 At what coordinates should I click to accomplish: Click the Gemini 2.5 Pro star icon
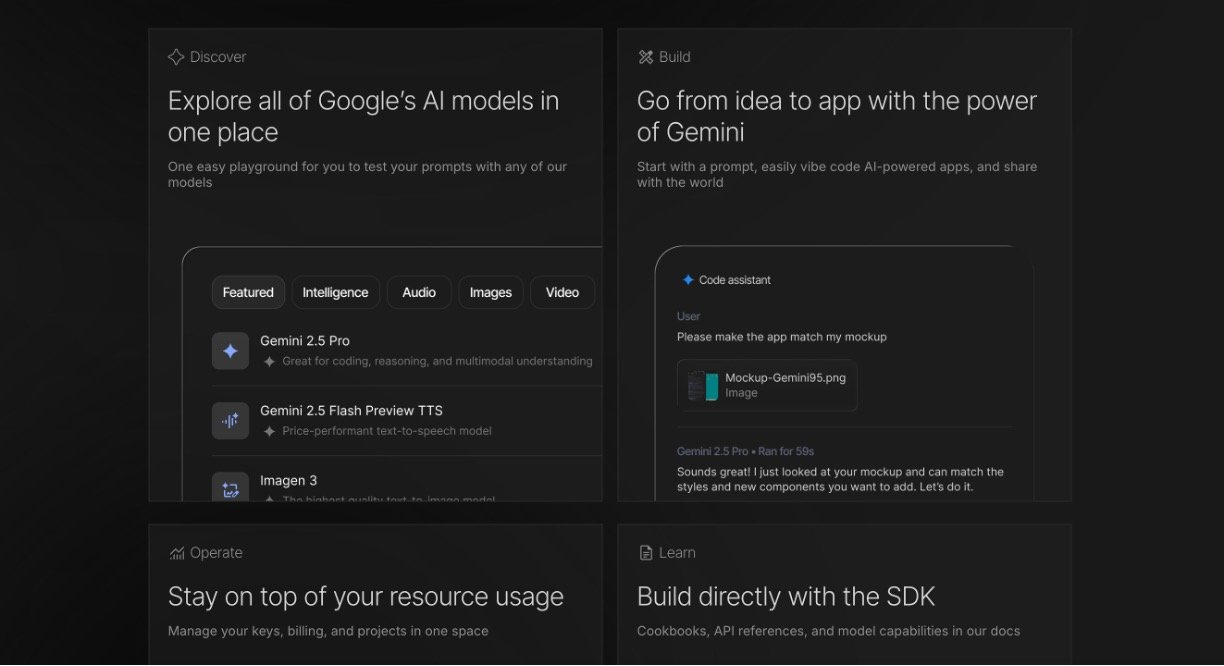click(230, 351)
